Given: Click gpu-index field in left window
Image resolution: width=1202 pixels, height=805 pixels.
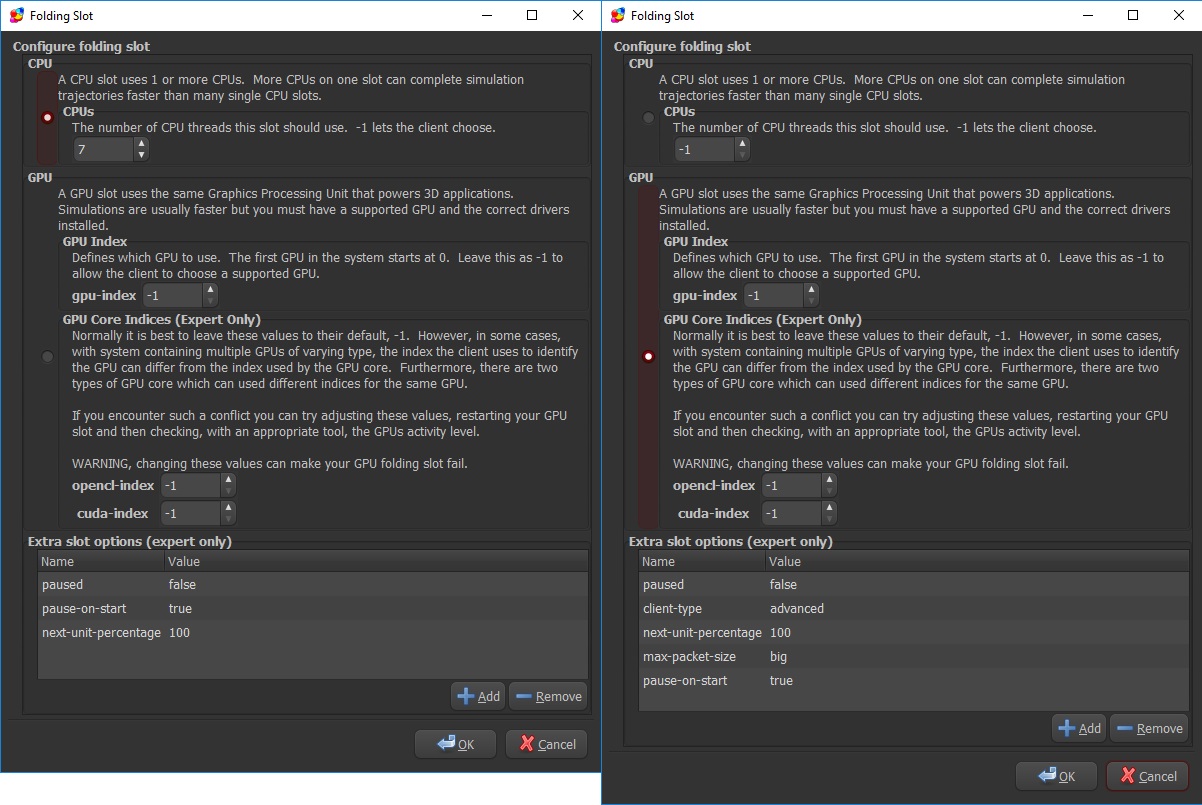Looking at the screenshot, I should coord(173,296).
